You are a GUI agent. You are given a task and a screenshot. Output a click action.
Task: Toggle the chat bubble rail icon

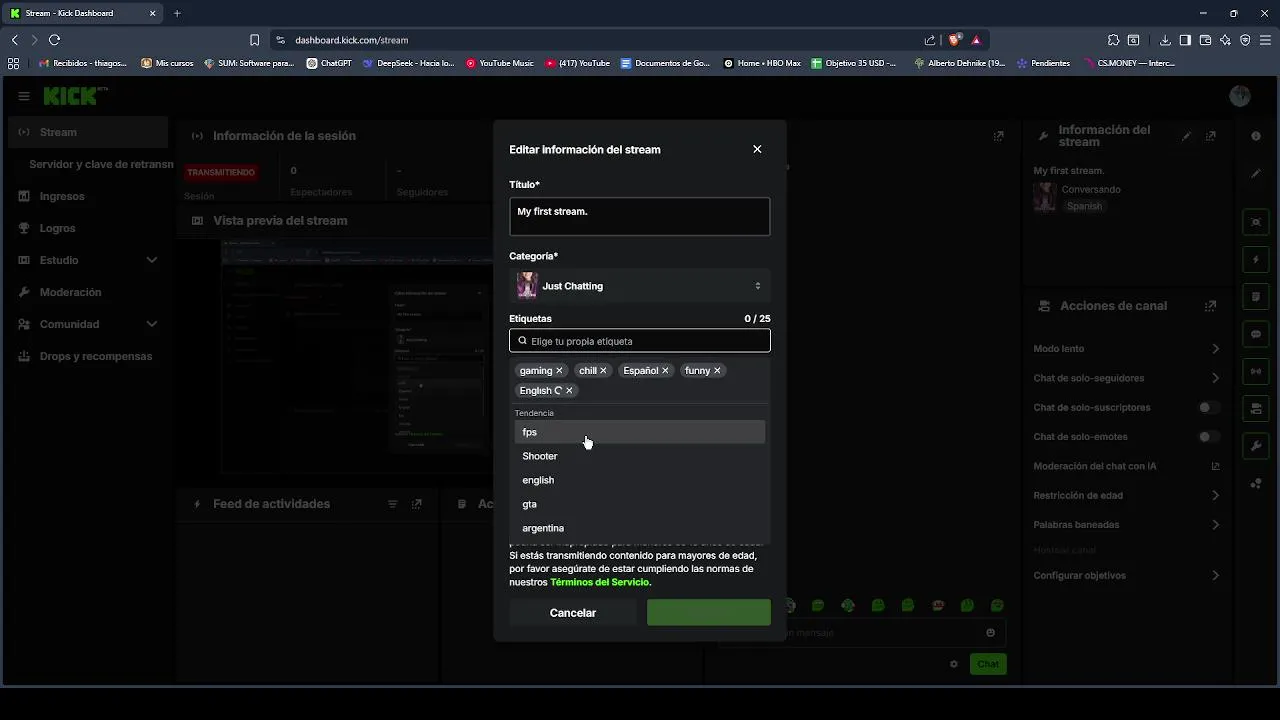tap(1256, 334)
